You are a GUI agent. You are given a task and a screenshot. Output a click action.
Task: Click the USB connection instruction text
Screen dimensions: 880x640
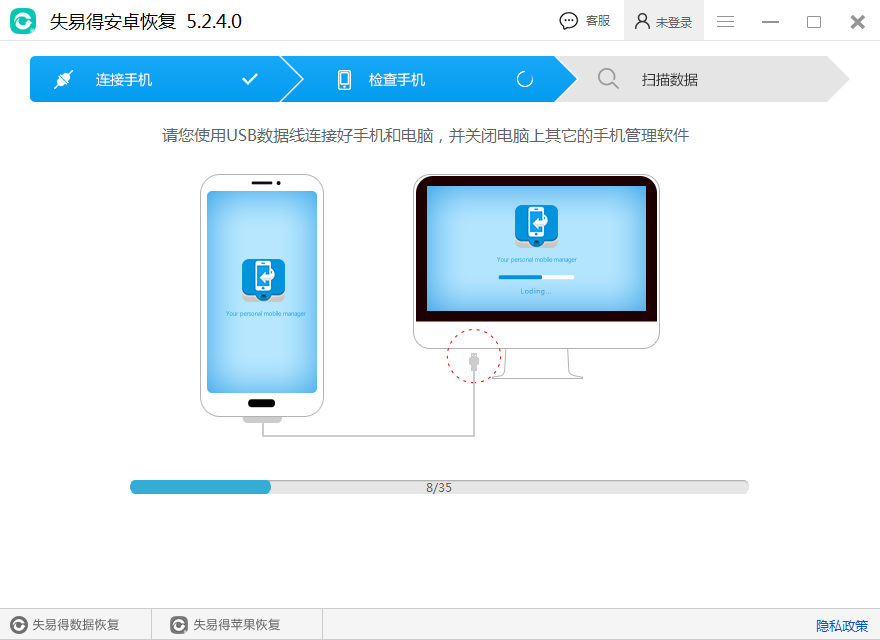click(x=426, y=135)
